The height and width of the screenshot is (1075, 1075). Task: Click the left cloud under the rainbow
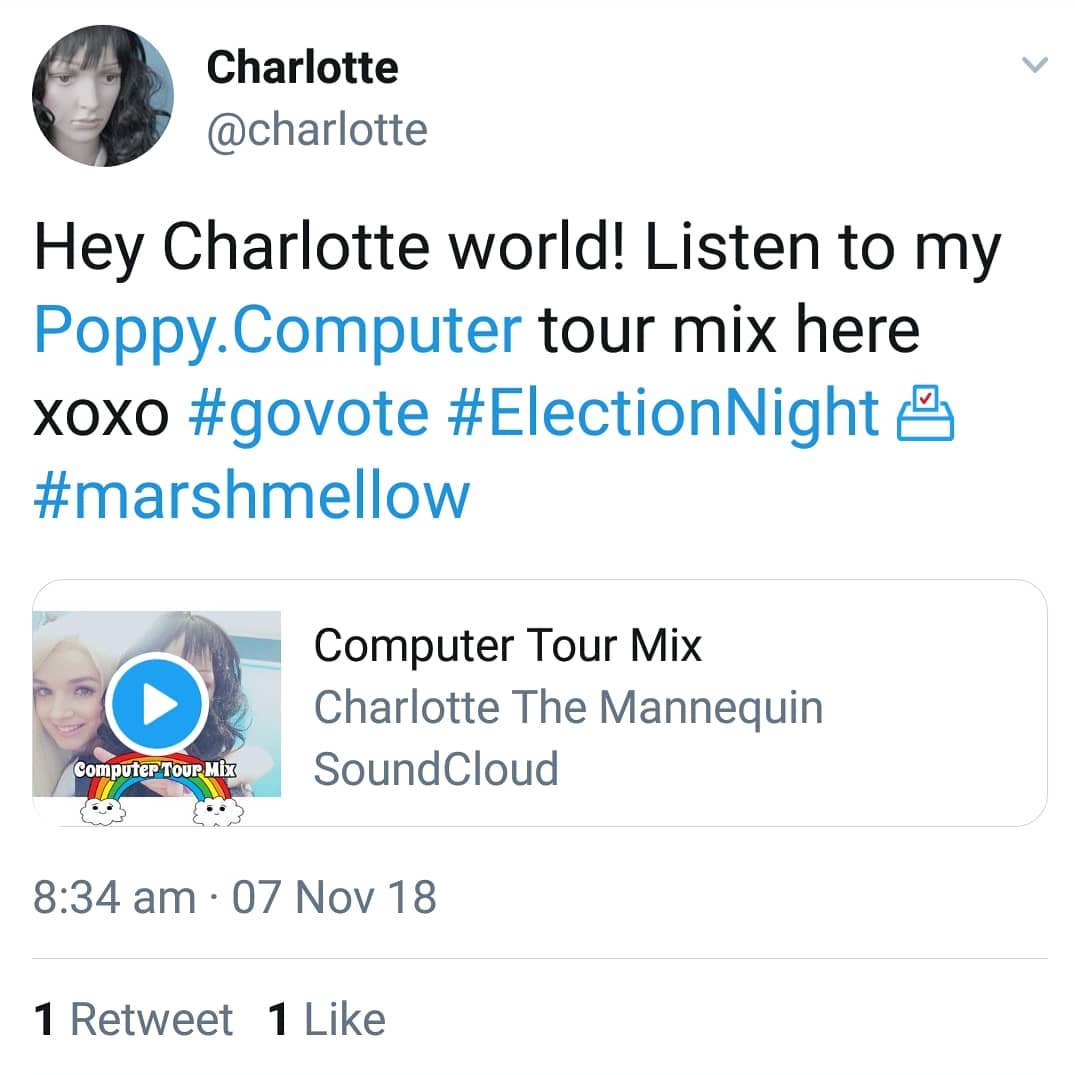[103, 812]
